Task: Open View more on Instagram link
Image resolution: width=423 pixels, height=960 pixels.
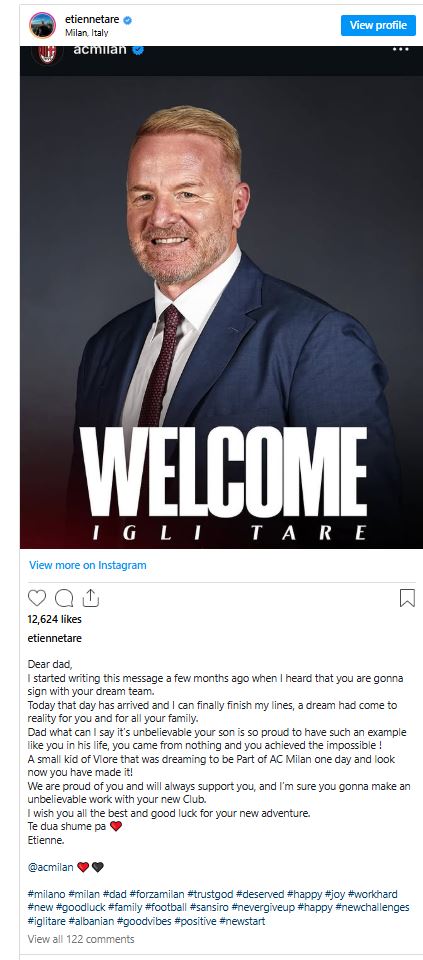Action: [88, 565]
